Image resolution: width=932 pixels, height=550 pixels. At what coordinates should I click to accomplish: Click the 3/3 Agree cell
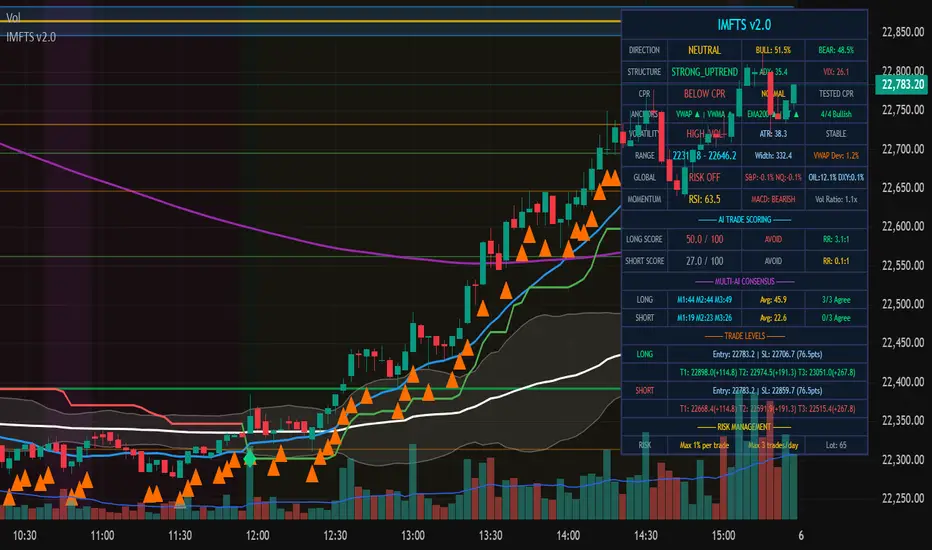[836, 300]
